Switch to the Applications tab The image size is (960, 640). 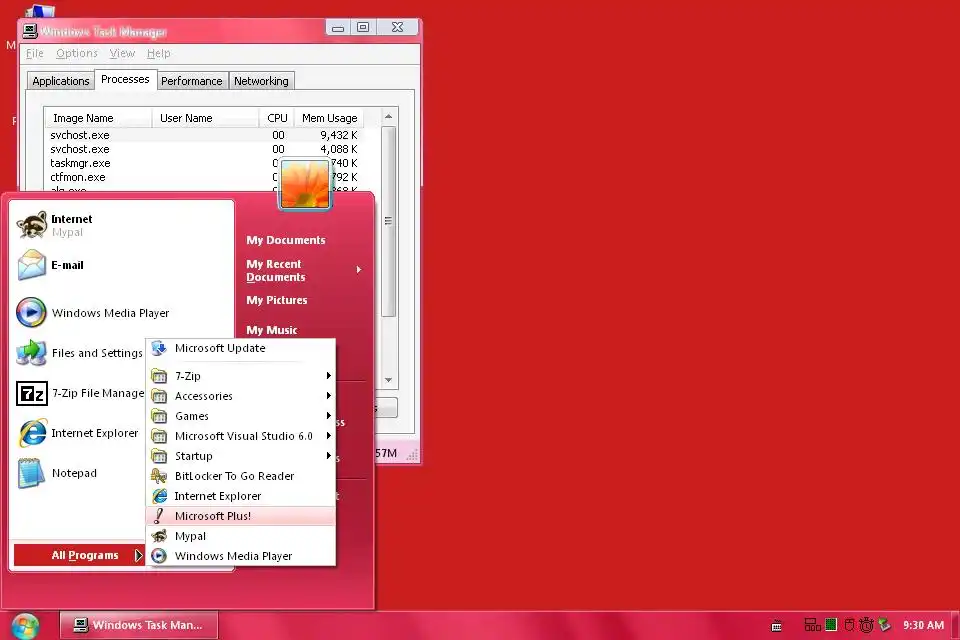click(x=61, y=81)
